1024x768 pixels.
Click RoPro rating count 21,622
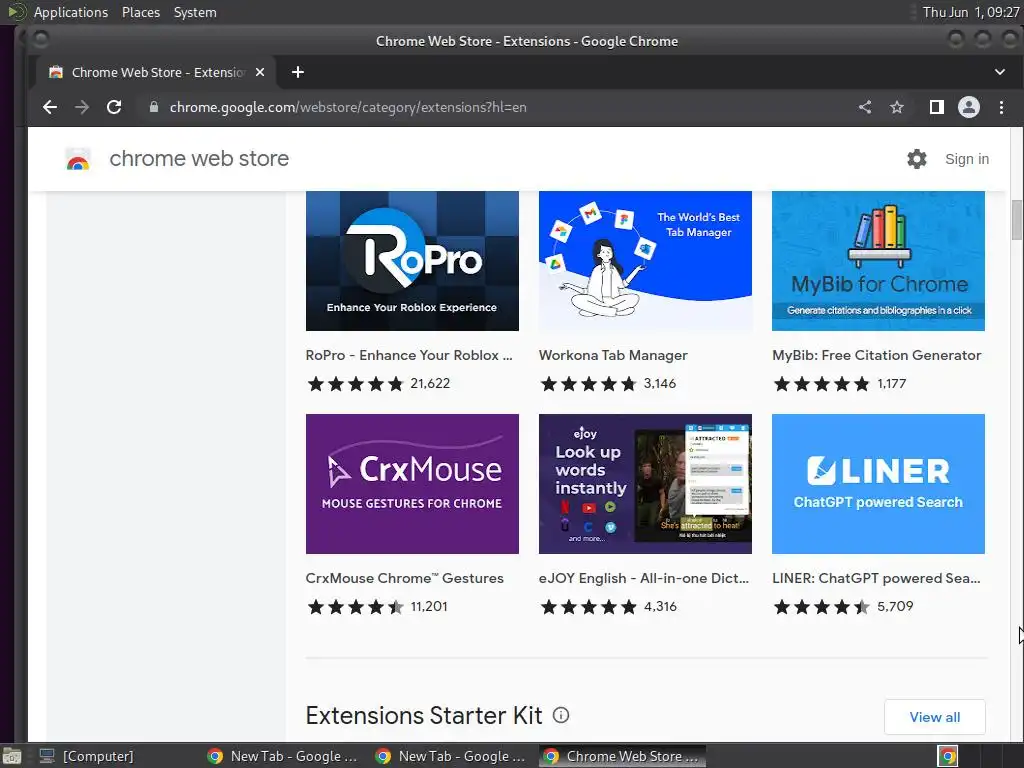point(430,383)
